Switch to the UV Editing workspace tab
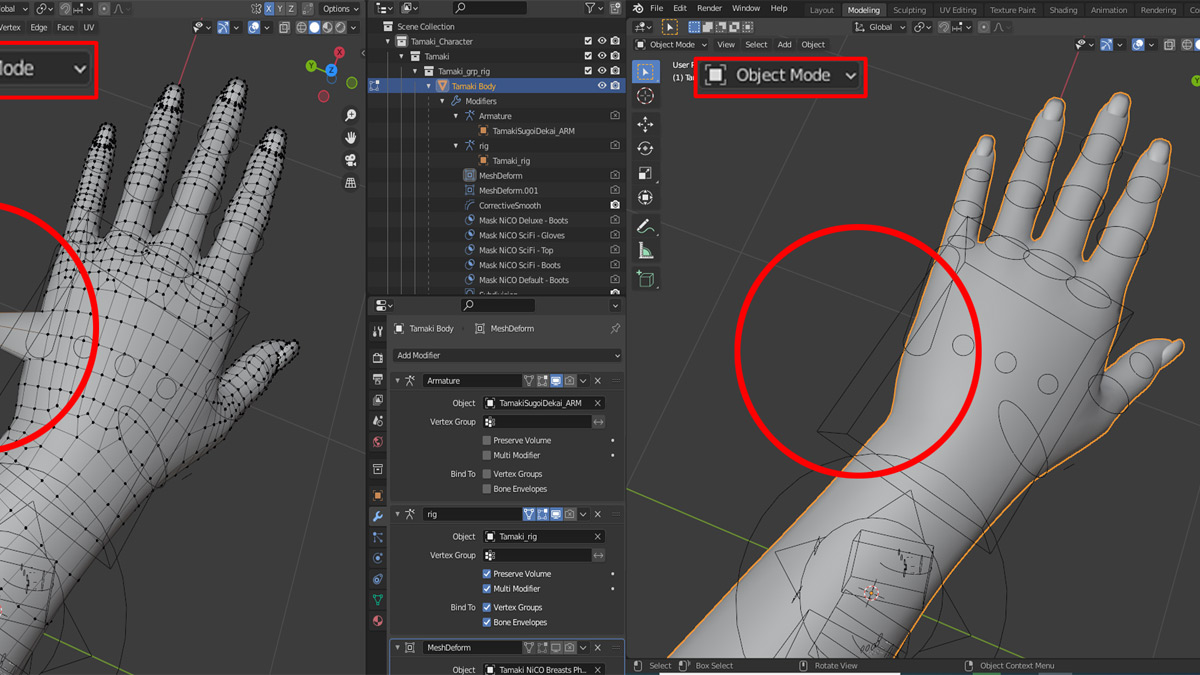The width and height of the screenshot is (1200, 675). 957,10
